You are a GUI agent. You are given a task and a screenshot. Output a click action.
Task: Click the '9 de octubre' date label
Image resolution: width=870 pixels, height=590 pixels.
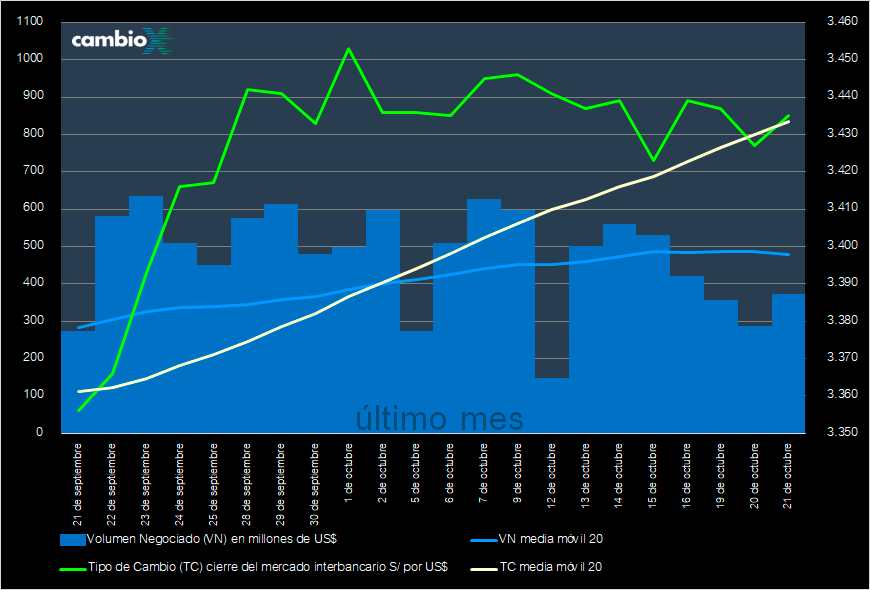point(518,473)
